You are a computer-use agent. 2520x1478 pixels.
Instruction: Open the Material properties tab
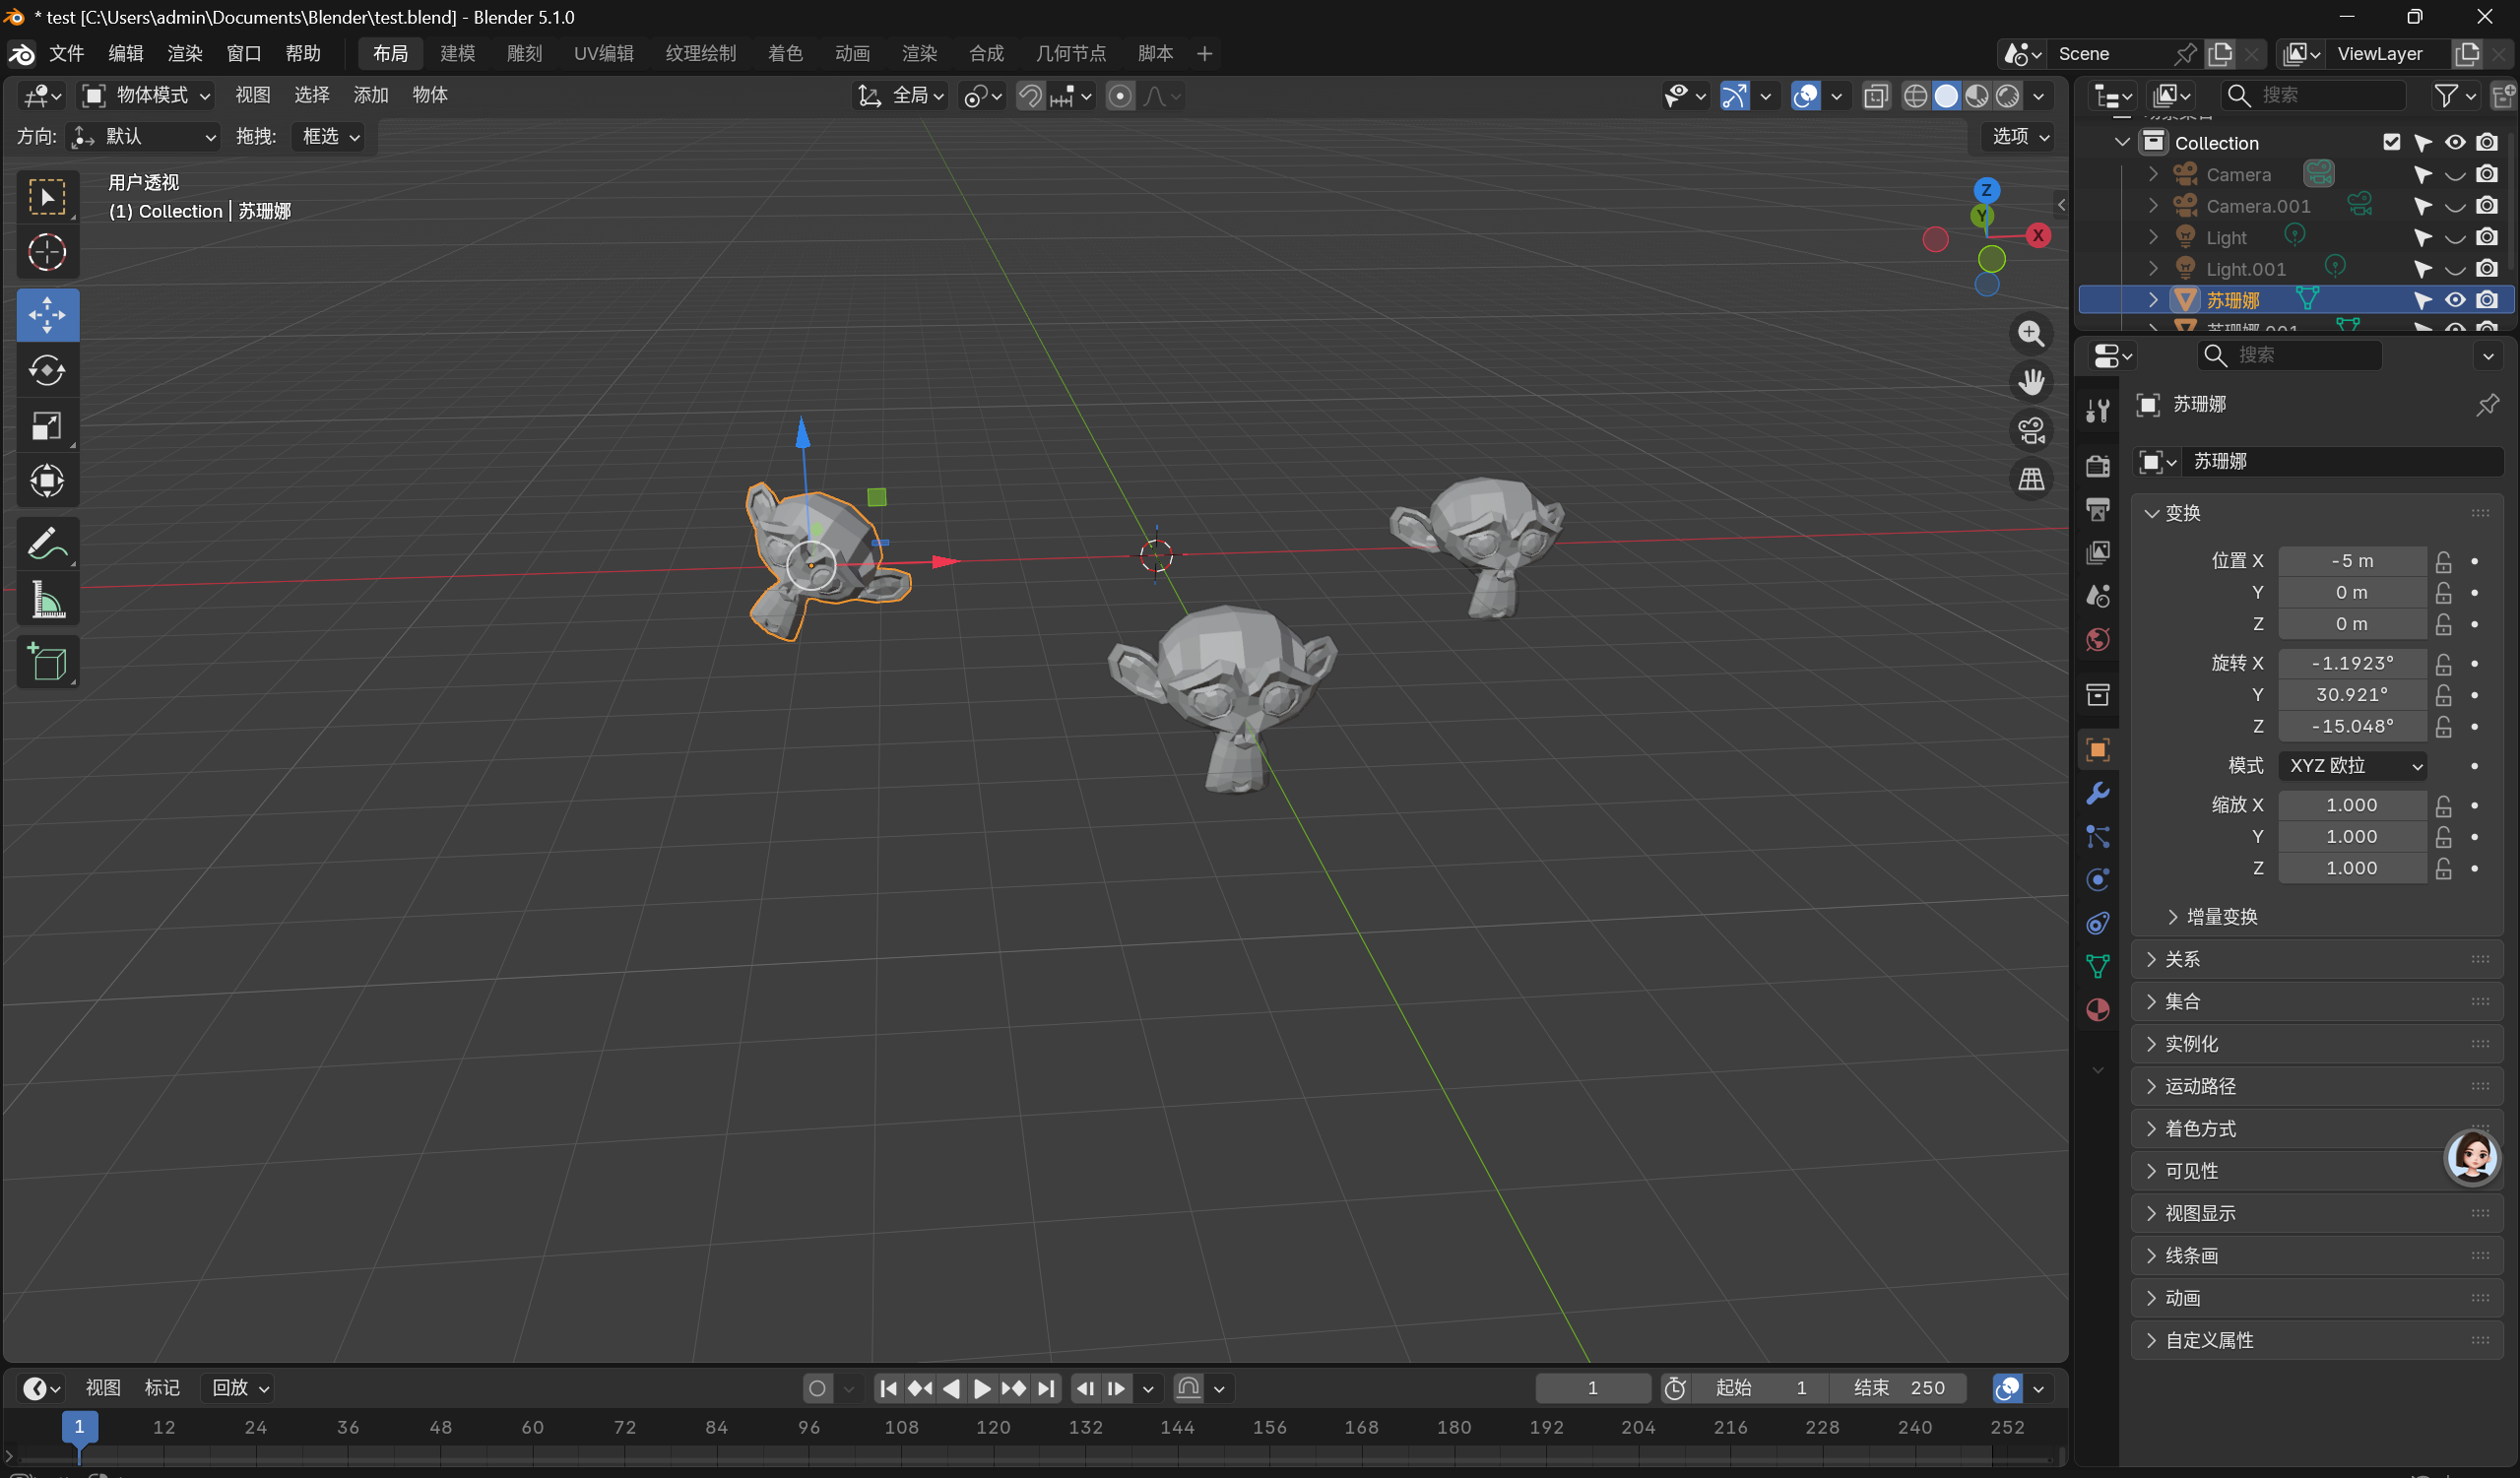(2097, 1010)
